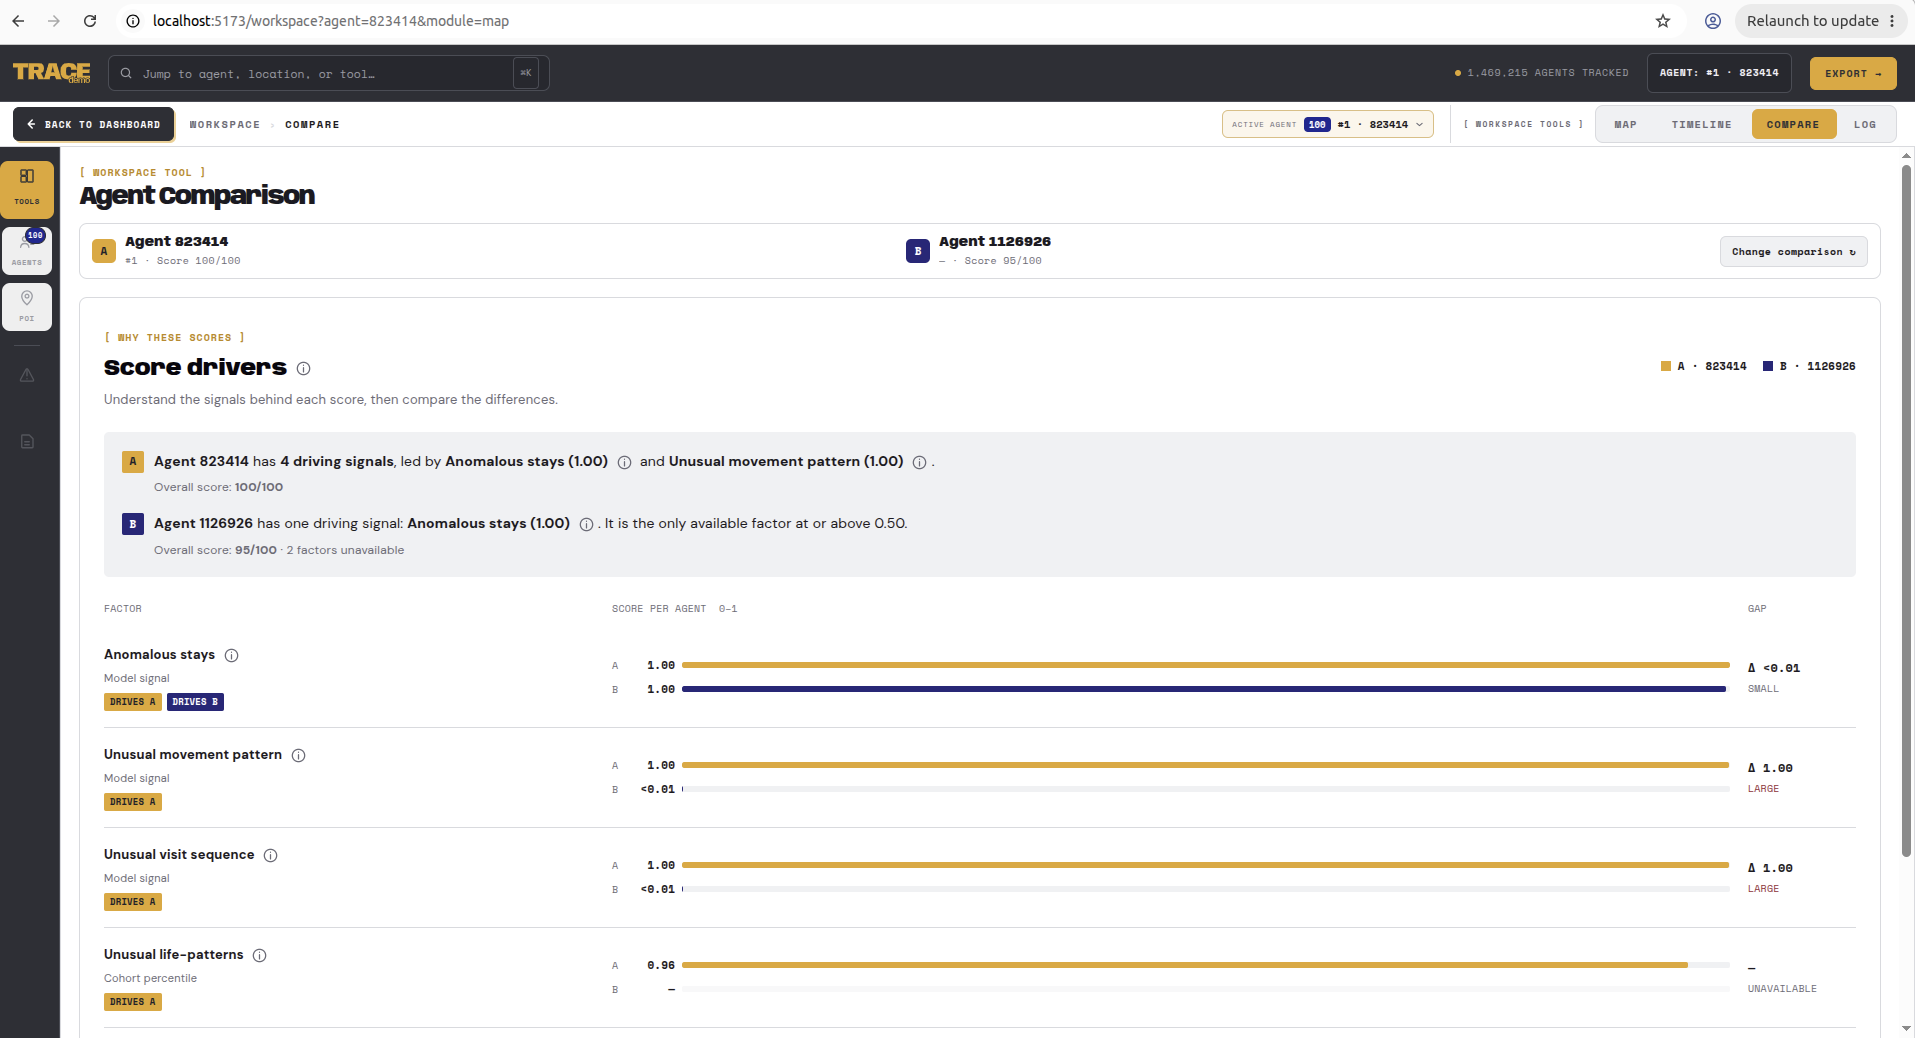Reload the browser page

pyautogui.click(x=90, y=21)
